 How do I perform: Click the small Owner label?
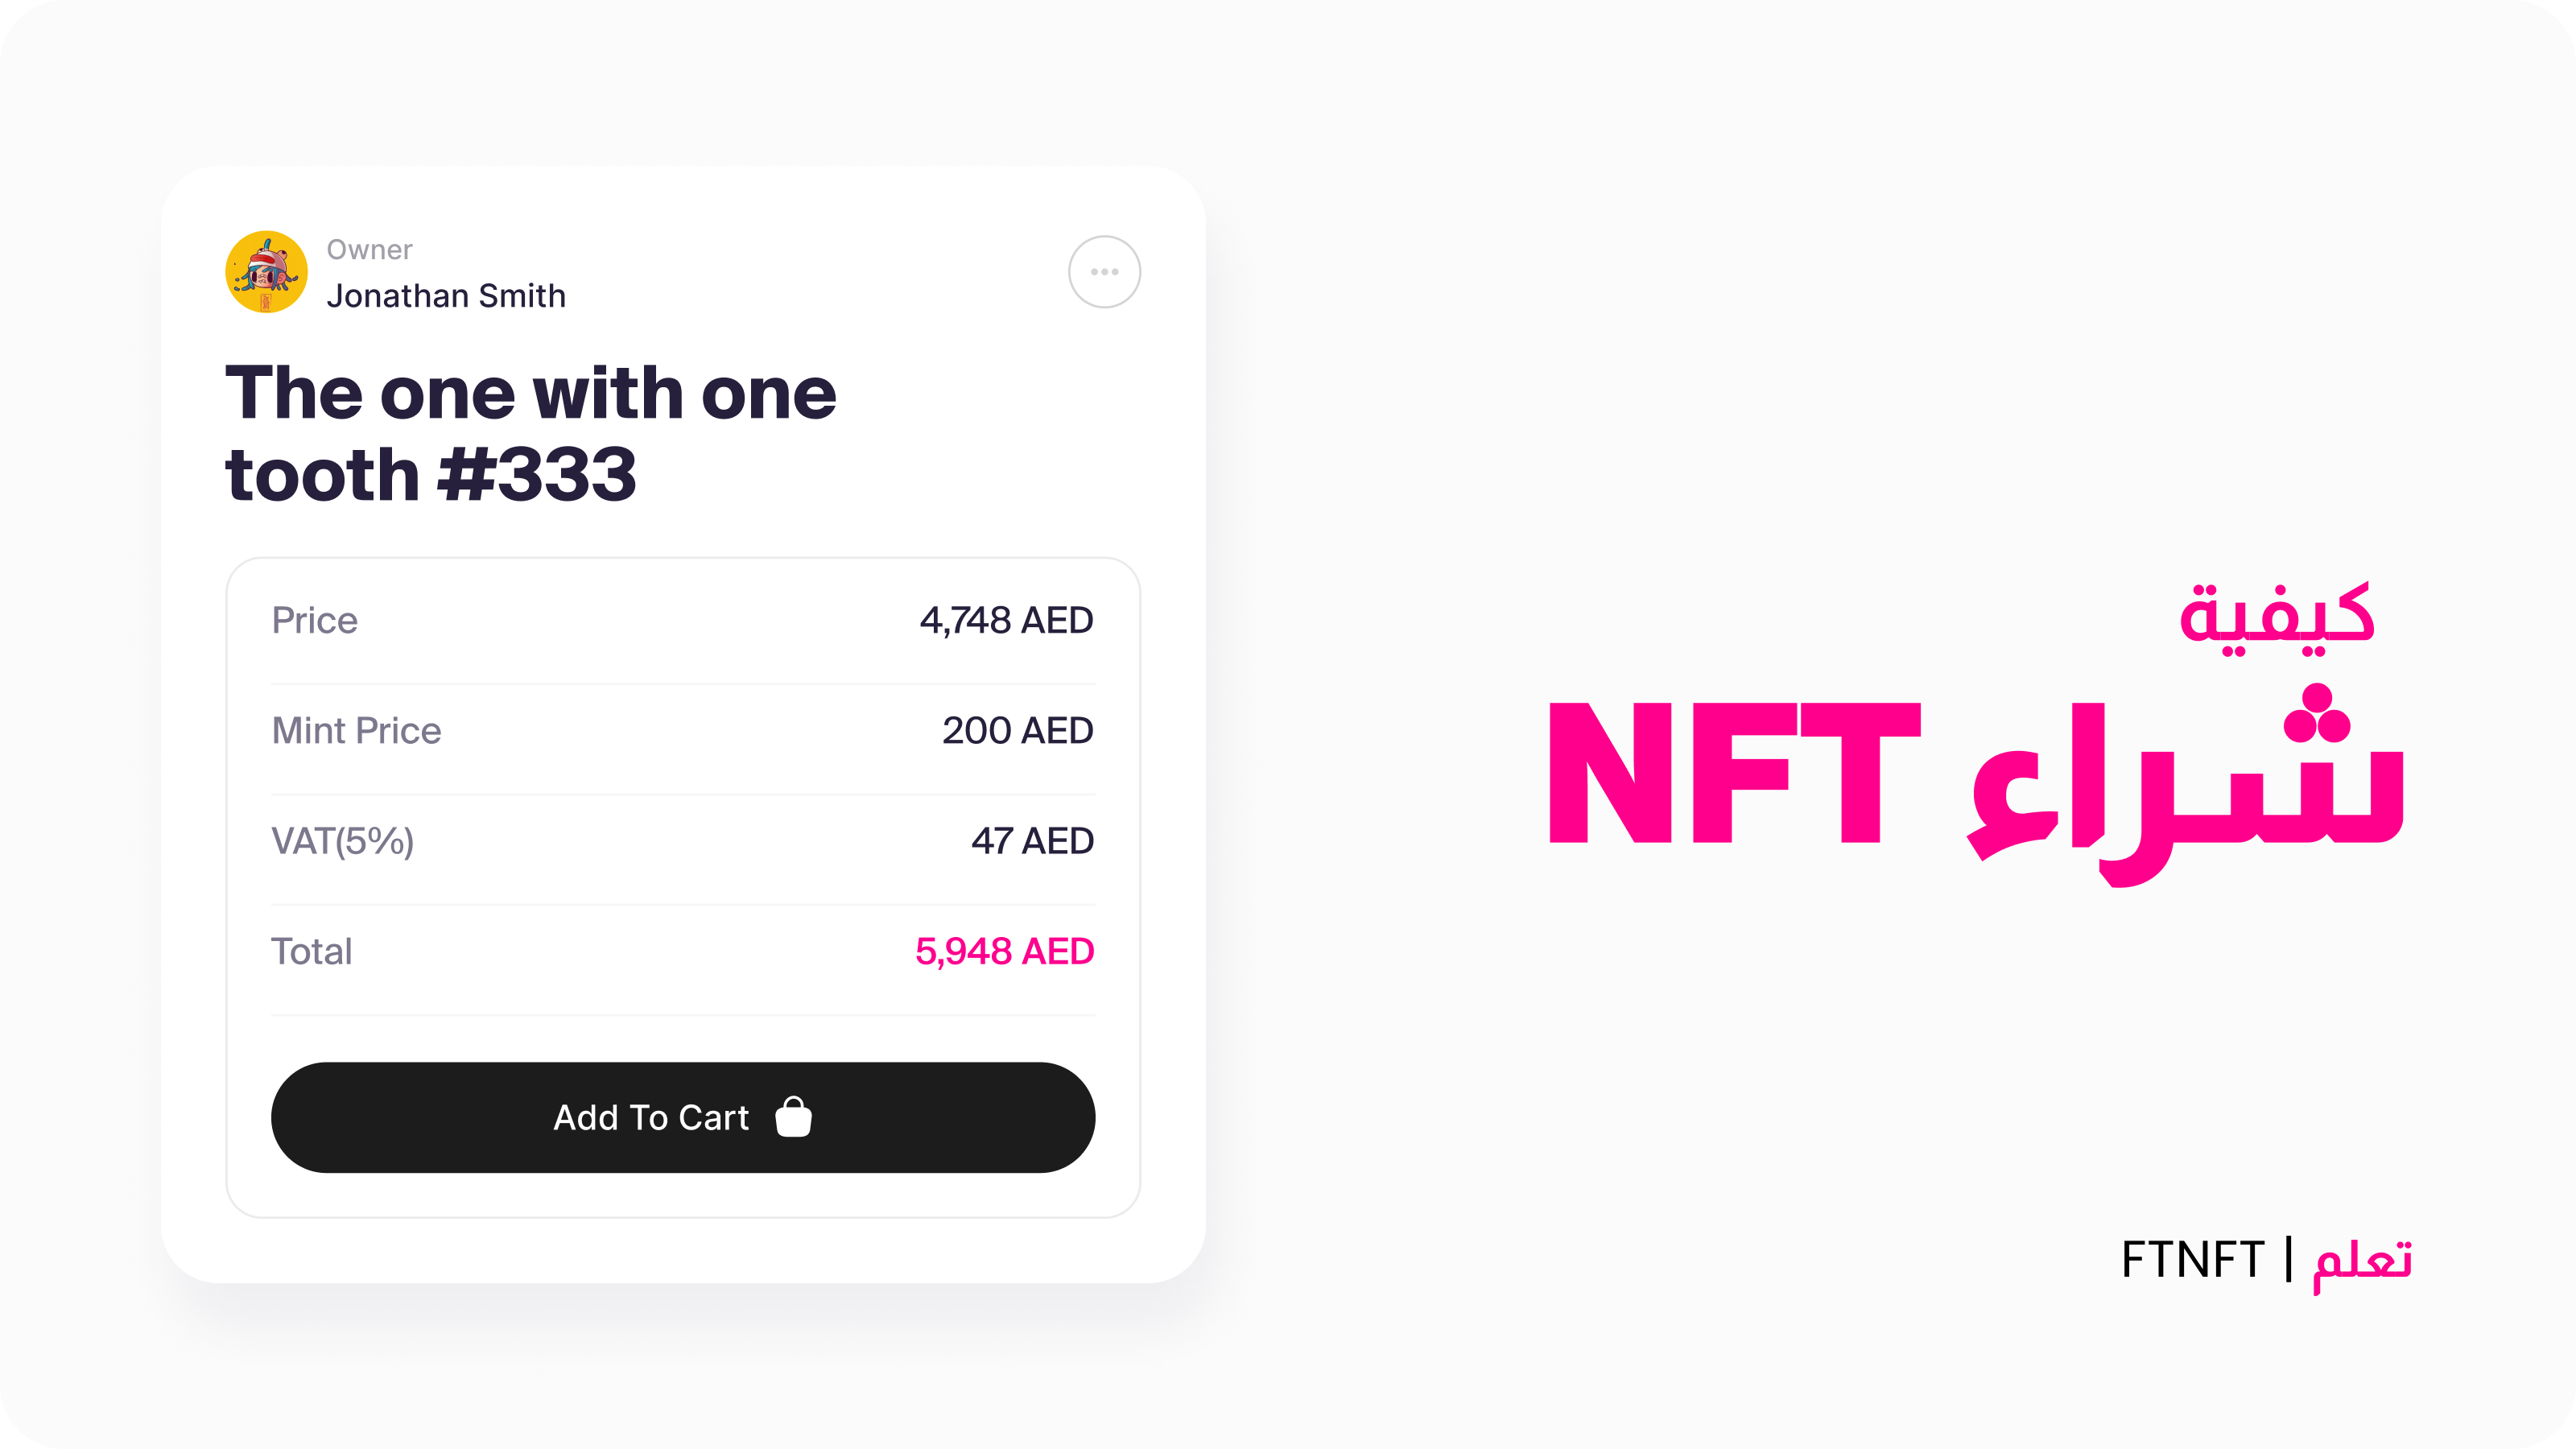point(369,250)
